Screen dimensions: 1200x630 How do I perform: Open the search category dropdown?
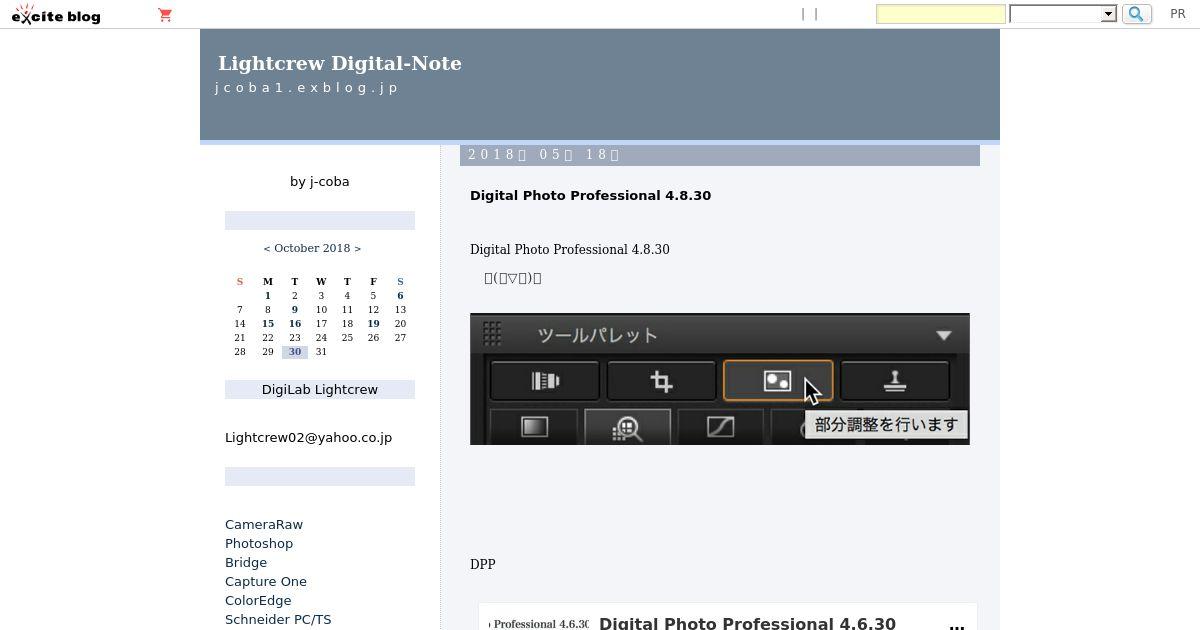pos(1062,14)
